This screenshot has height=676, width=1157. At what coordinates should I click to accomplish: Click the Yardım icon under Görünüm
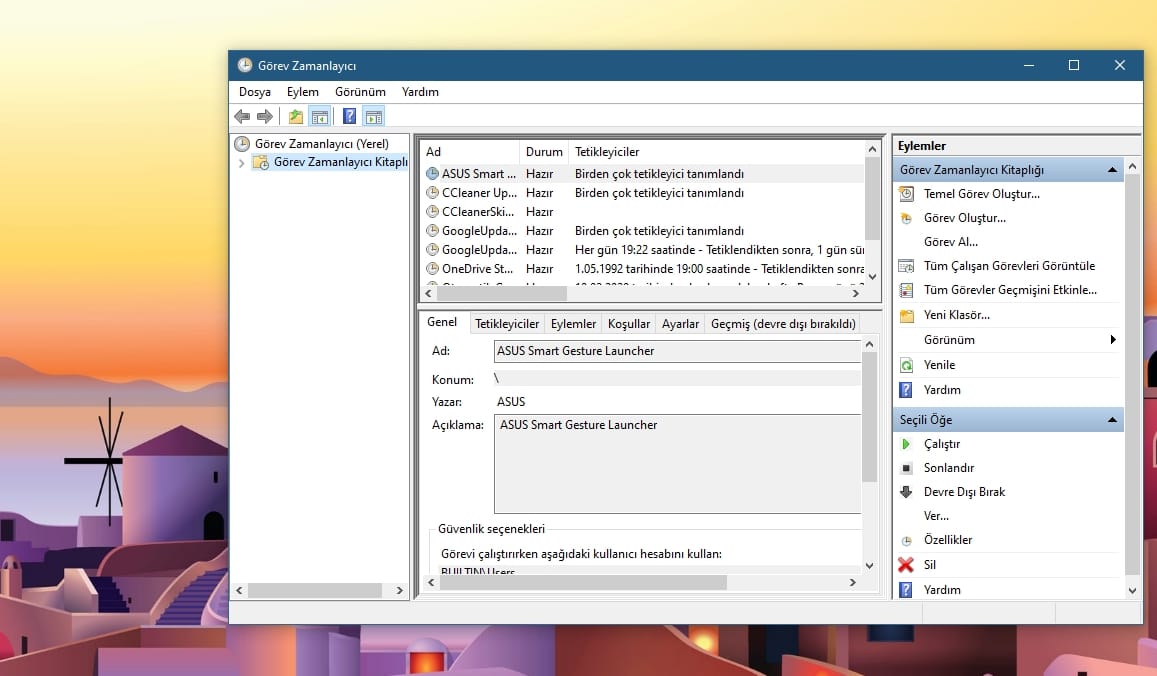[906, 390]
